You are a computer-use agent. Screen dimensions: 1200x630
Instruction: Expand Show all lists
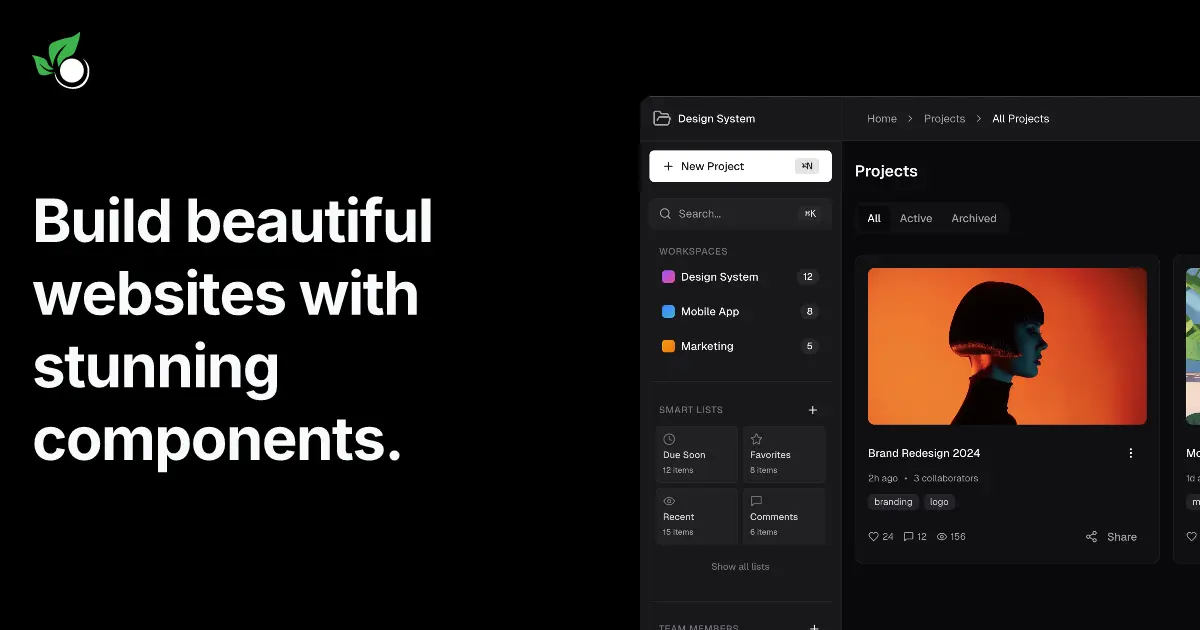click(x=740, y=566)
